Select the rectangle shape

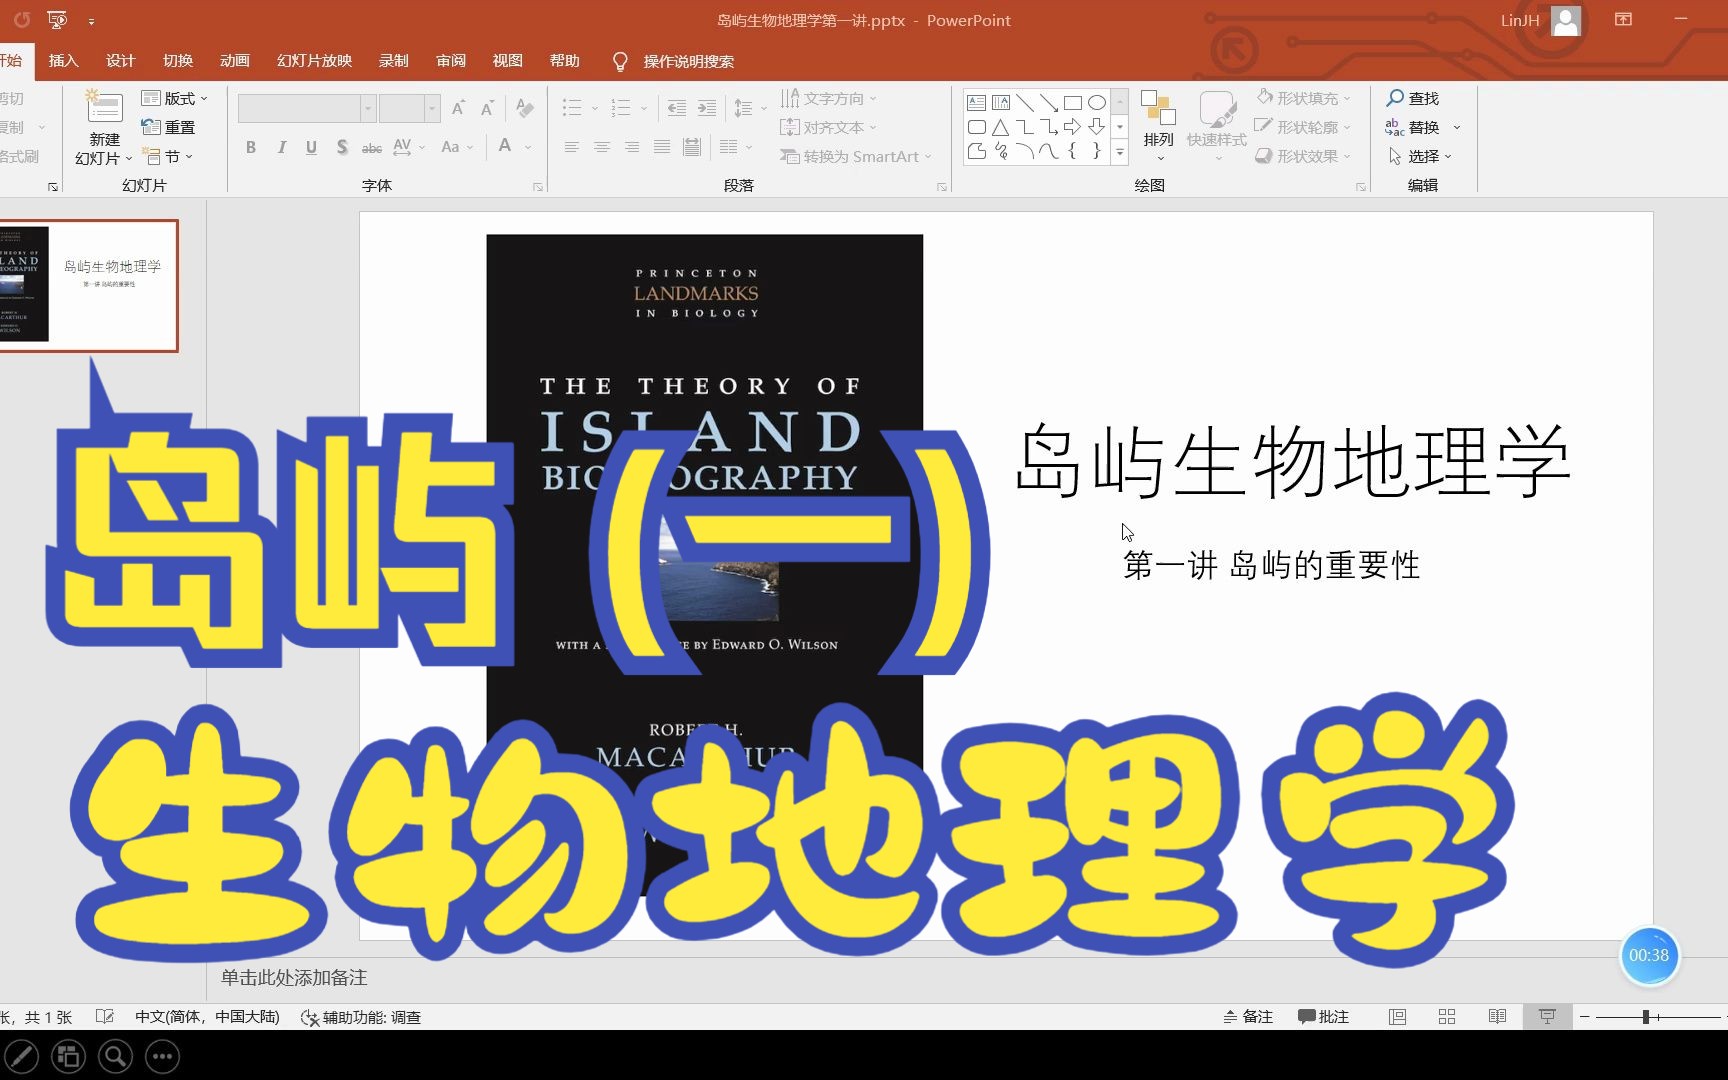(x=1073, y=102)
